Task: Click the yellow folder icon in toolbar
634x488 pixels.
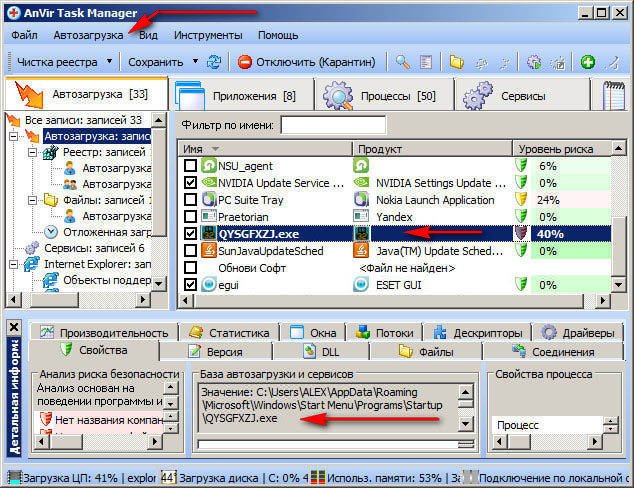Action: (456, 62)
